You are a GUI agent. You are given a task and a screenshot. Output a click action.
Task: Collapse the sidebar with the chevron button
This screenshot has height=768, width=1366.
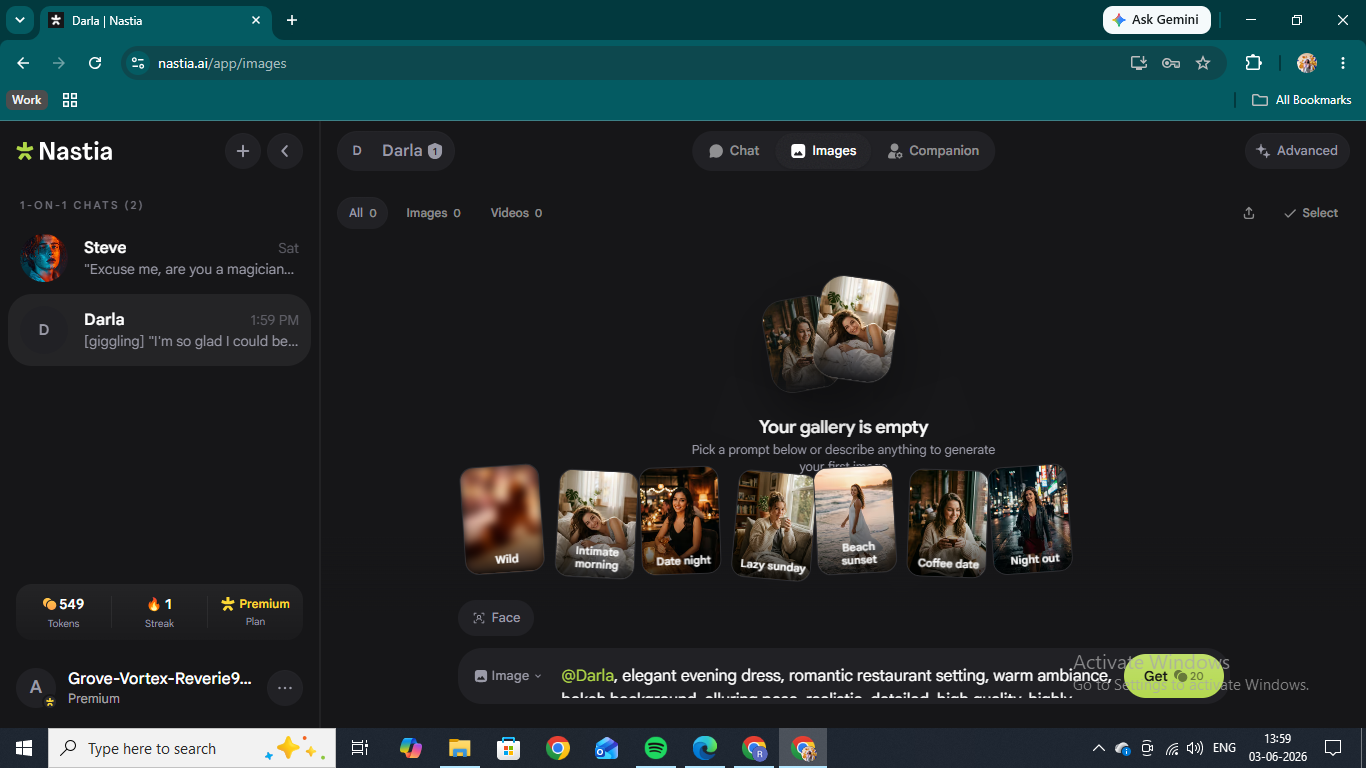pyautogui.click(x=285, y=151)
